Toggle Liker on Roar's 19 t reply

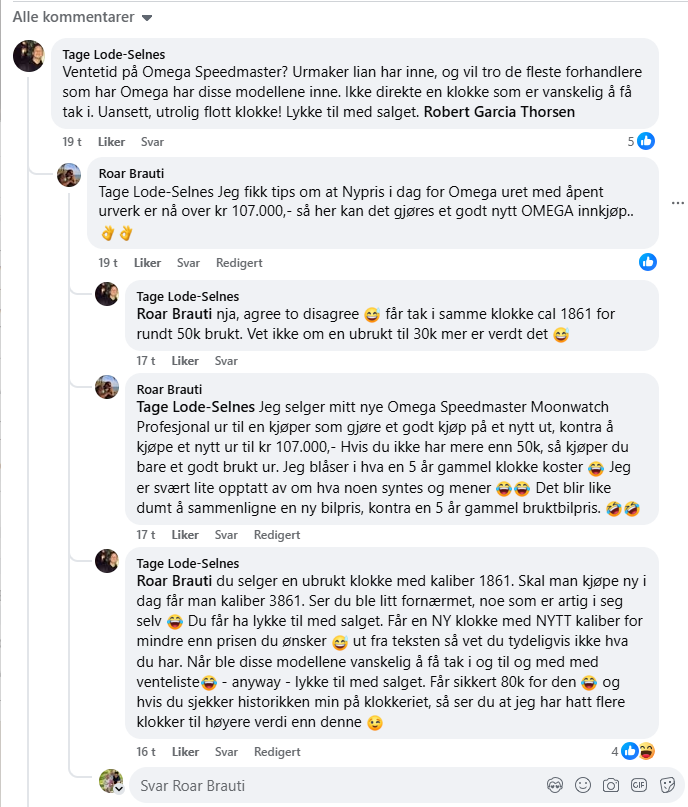[x=147, y=263]
